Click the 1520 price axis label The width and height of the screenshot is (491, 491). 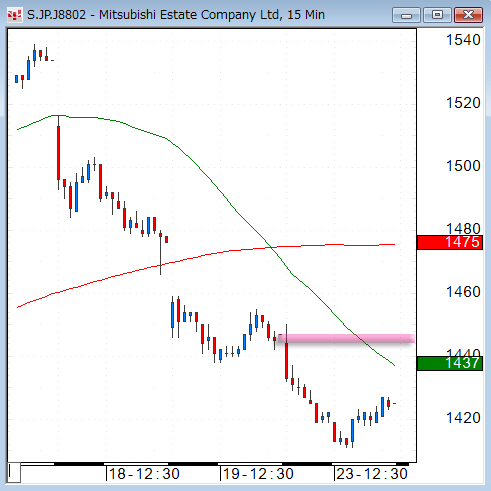pos(463,103)
